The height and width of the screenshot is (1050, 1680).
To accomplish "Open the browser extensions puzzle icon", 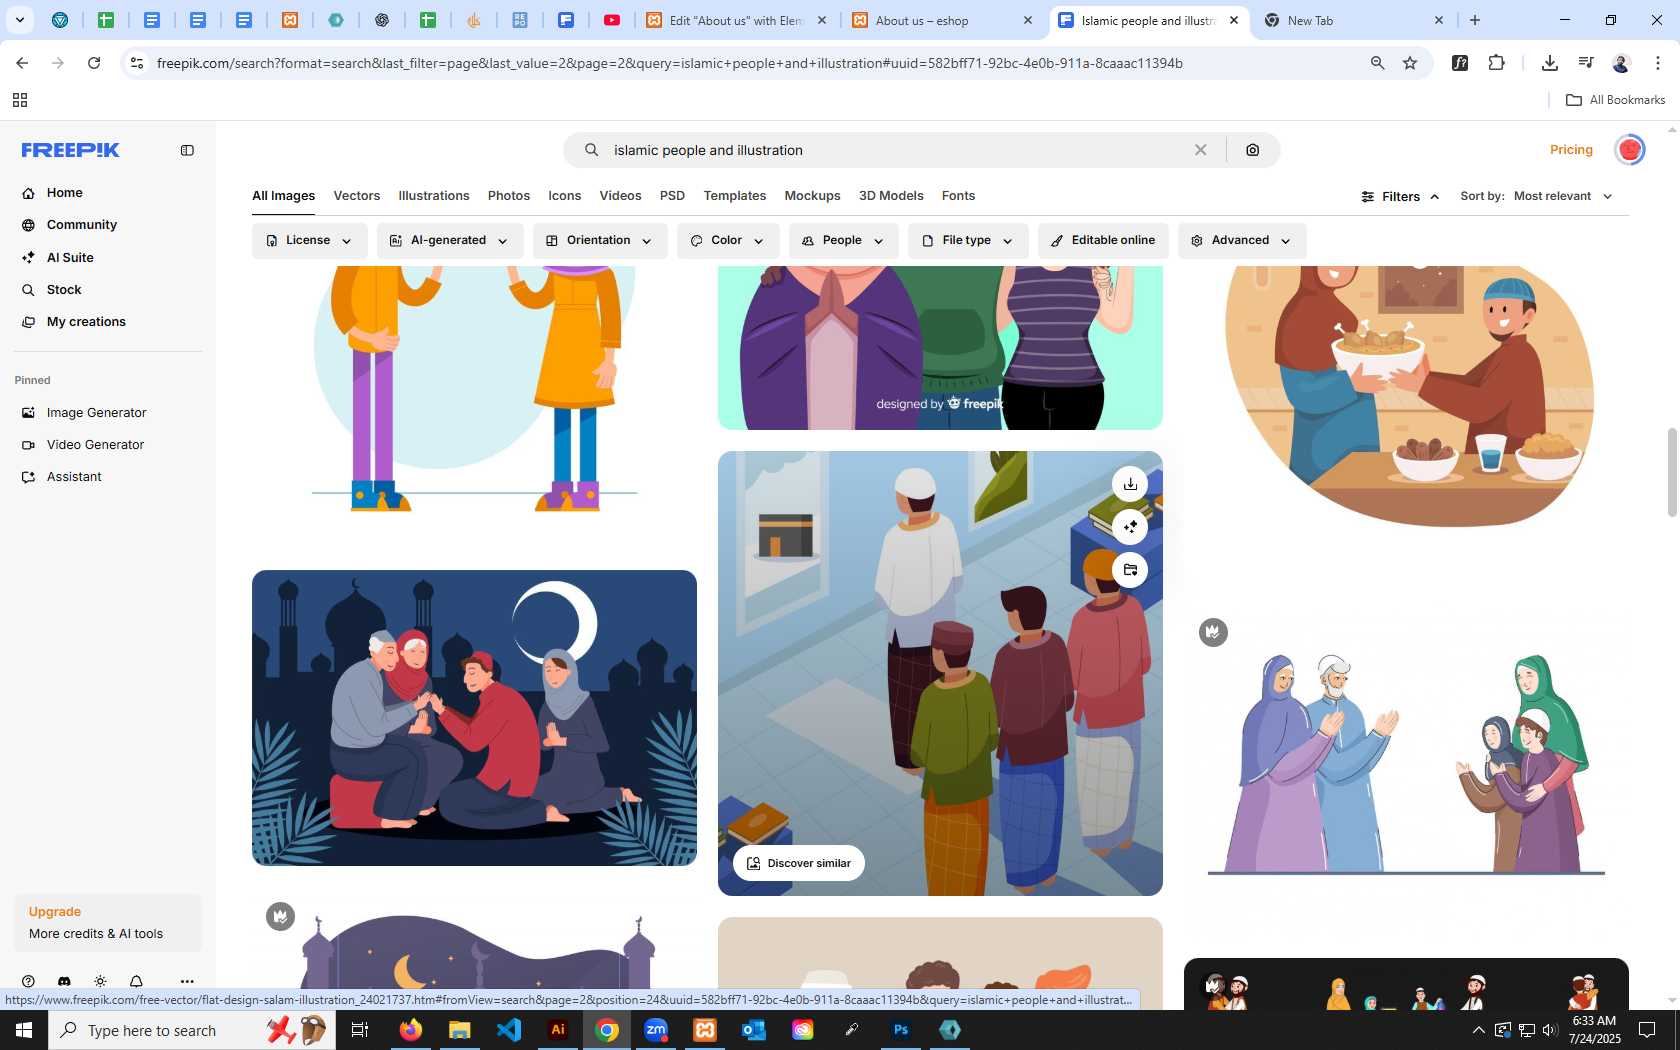I will tap(1497, 63).
